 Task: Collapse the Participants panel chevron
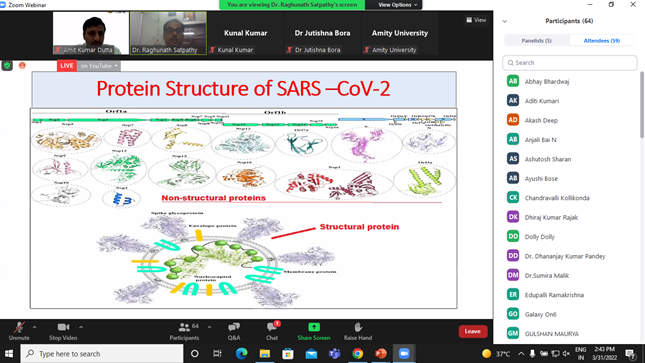[x=505, y=21]
